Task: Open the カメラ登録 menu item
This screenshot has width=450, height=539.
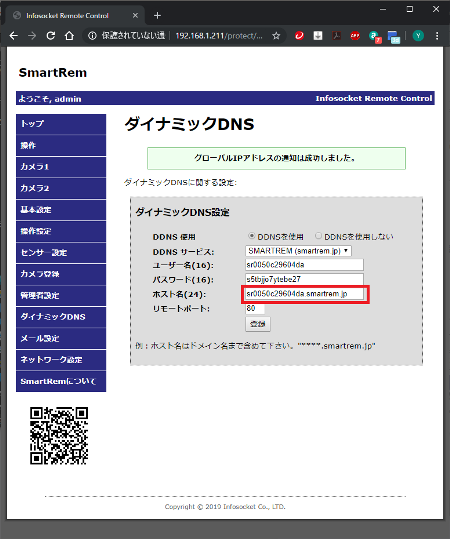Action: click(61, 274)
